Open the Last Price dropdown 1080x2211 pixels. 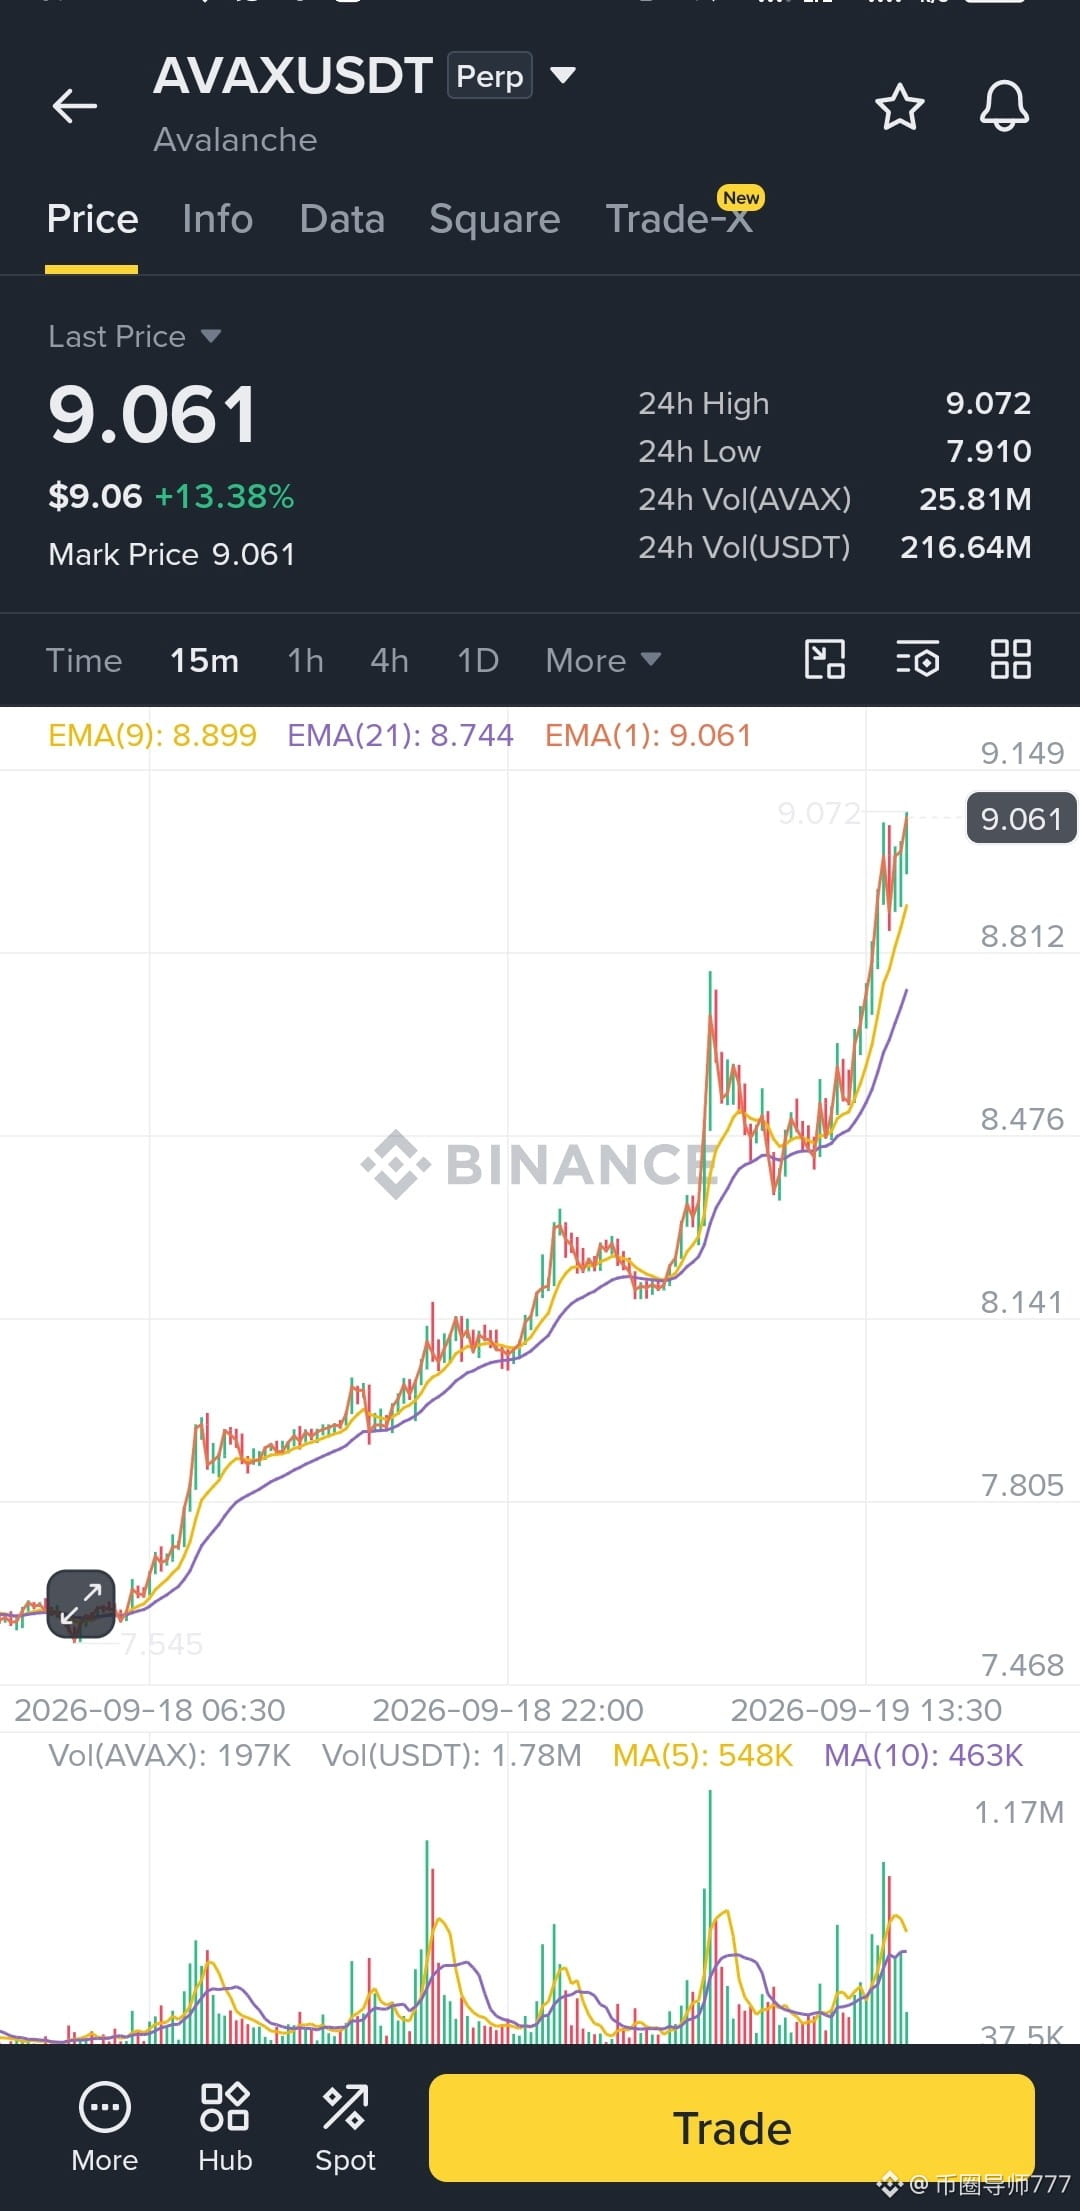pyautogui.click(x=134, y=336)
